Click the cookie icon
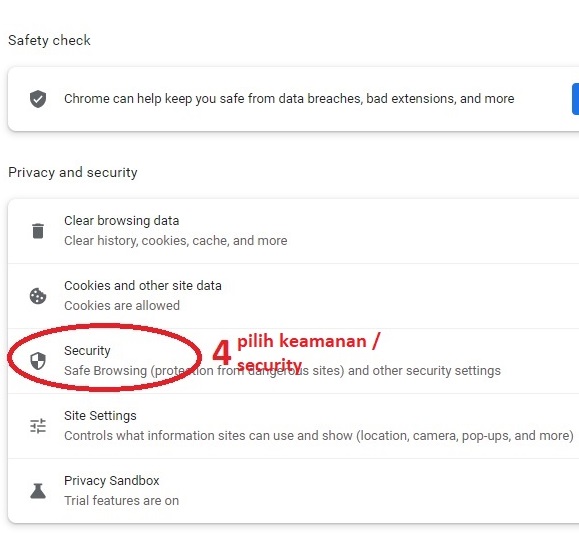 pyautogui.click(x=38, y=296)
